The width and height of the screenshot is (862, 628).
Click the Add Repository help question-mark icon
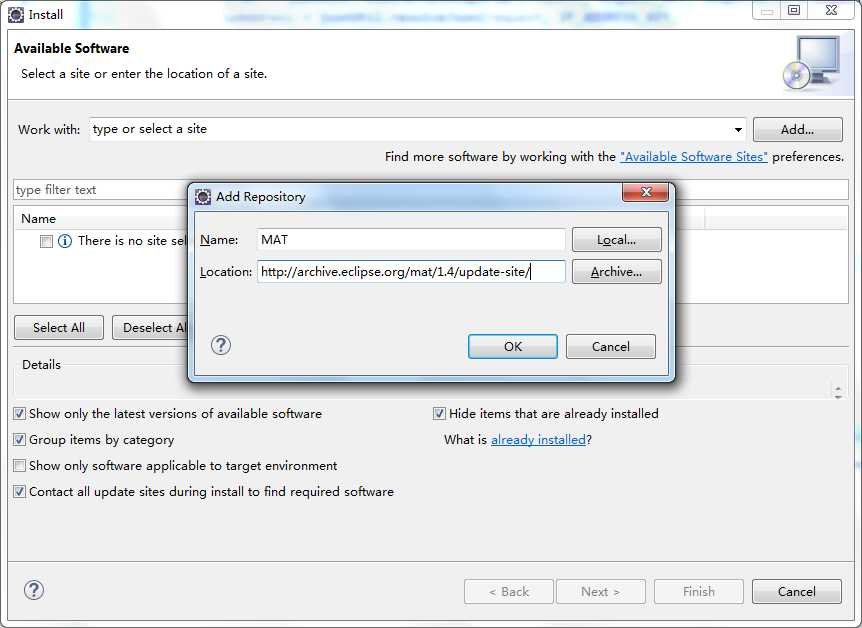(220, 345)
